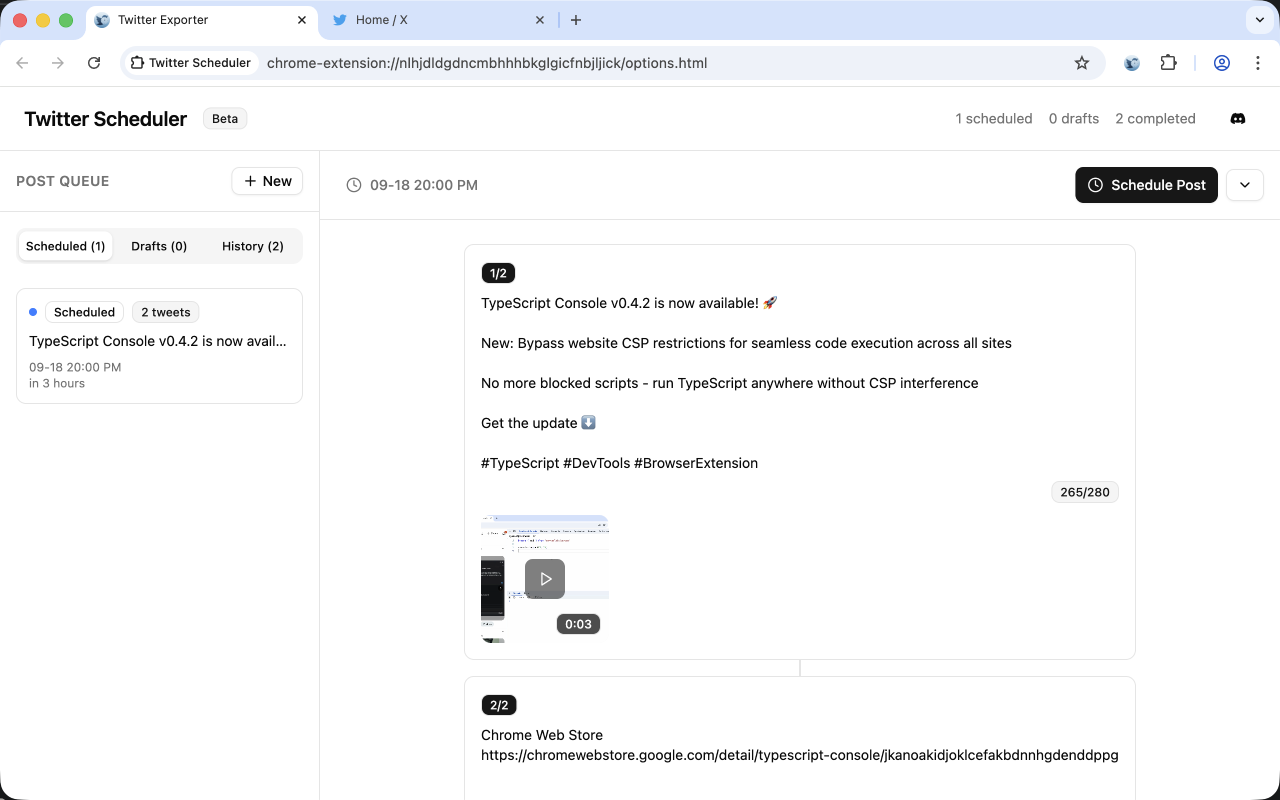Click the #TypeScript #DevTools #BrowserExtension hashtags line

(619, 463)
